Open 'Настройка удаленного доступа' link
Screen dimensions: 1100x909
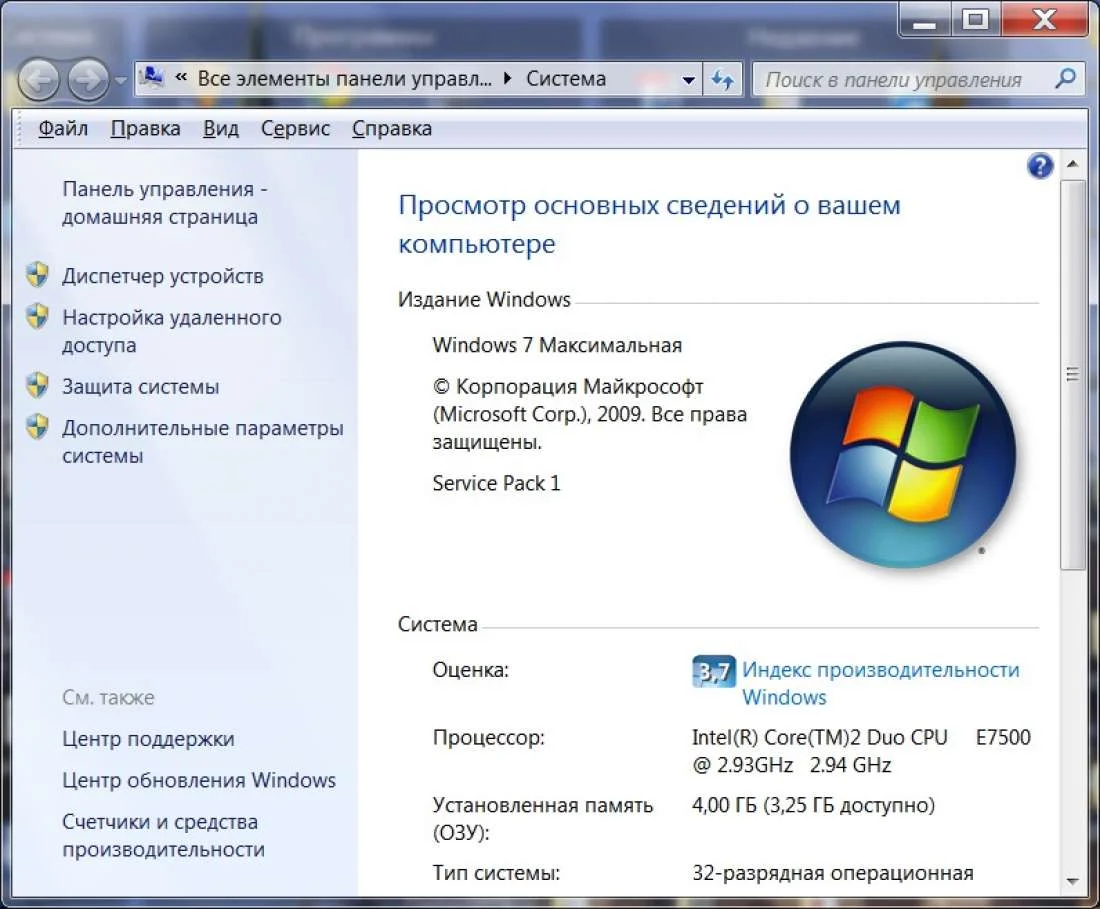172,331
